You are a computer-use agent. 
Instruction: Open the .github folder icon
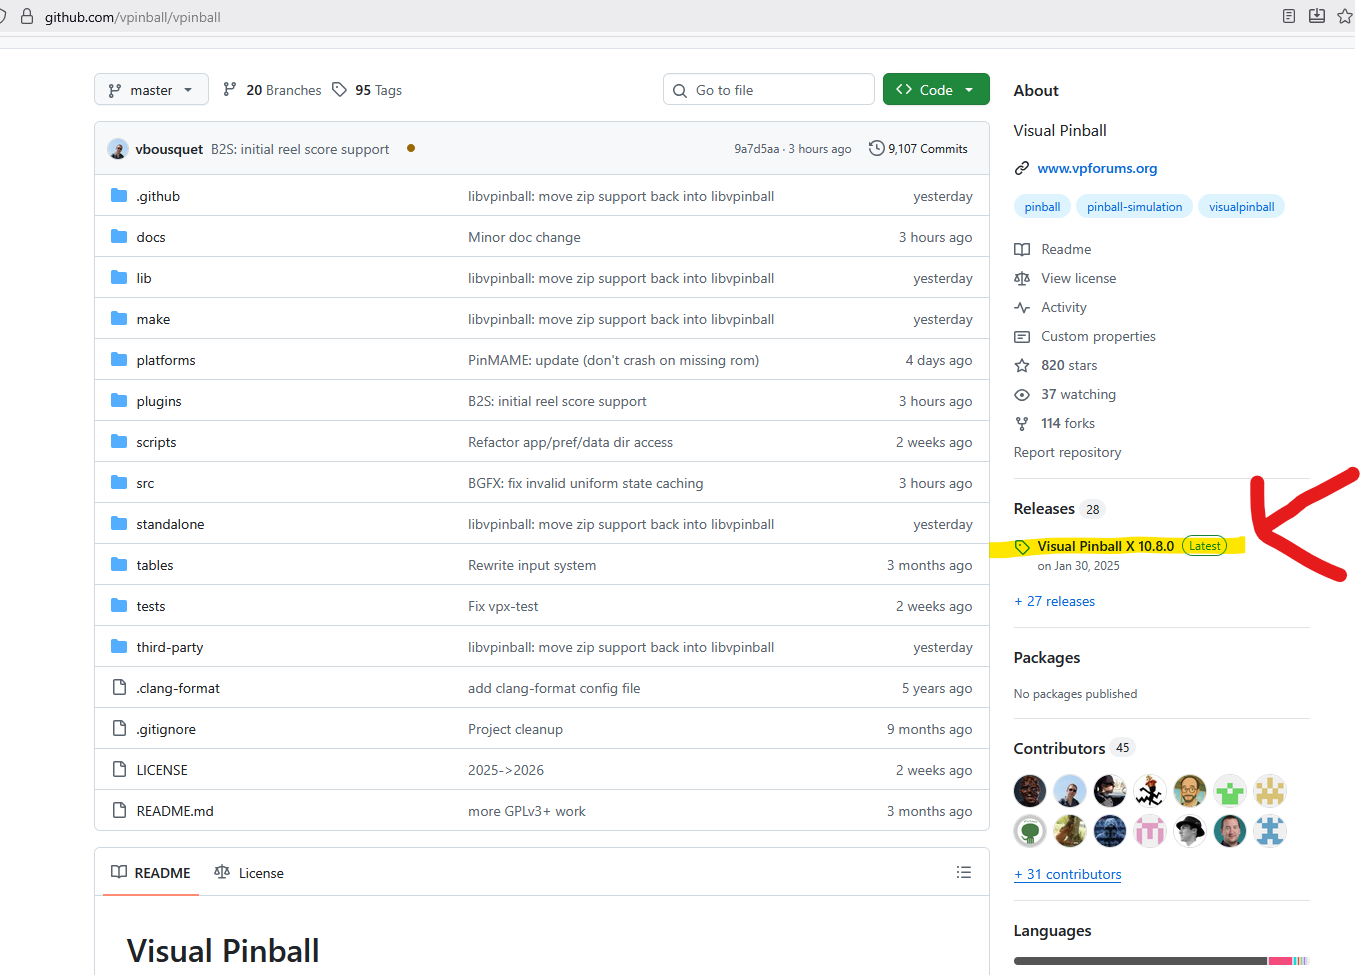point(119,196)
